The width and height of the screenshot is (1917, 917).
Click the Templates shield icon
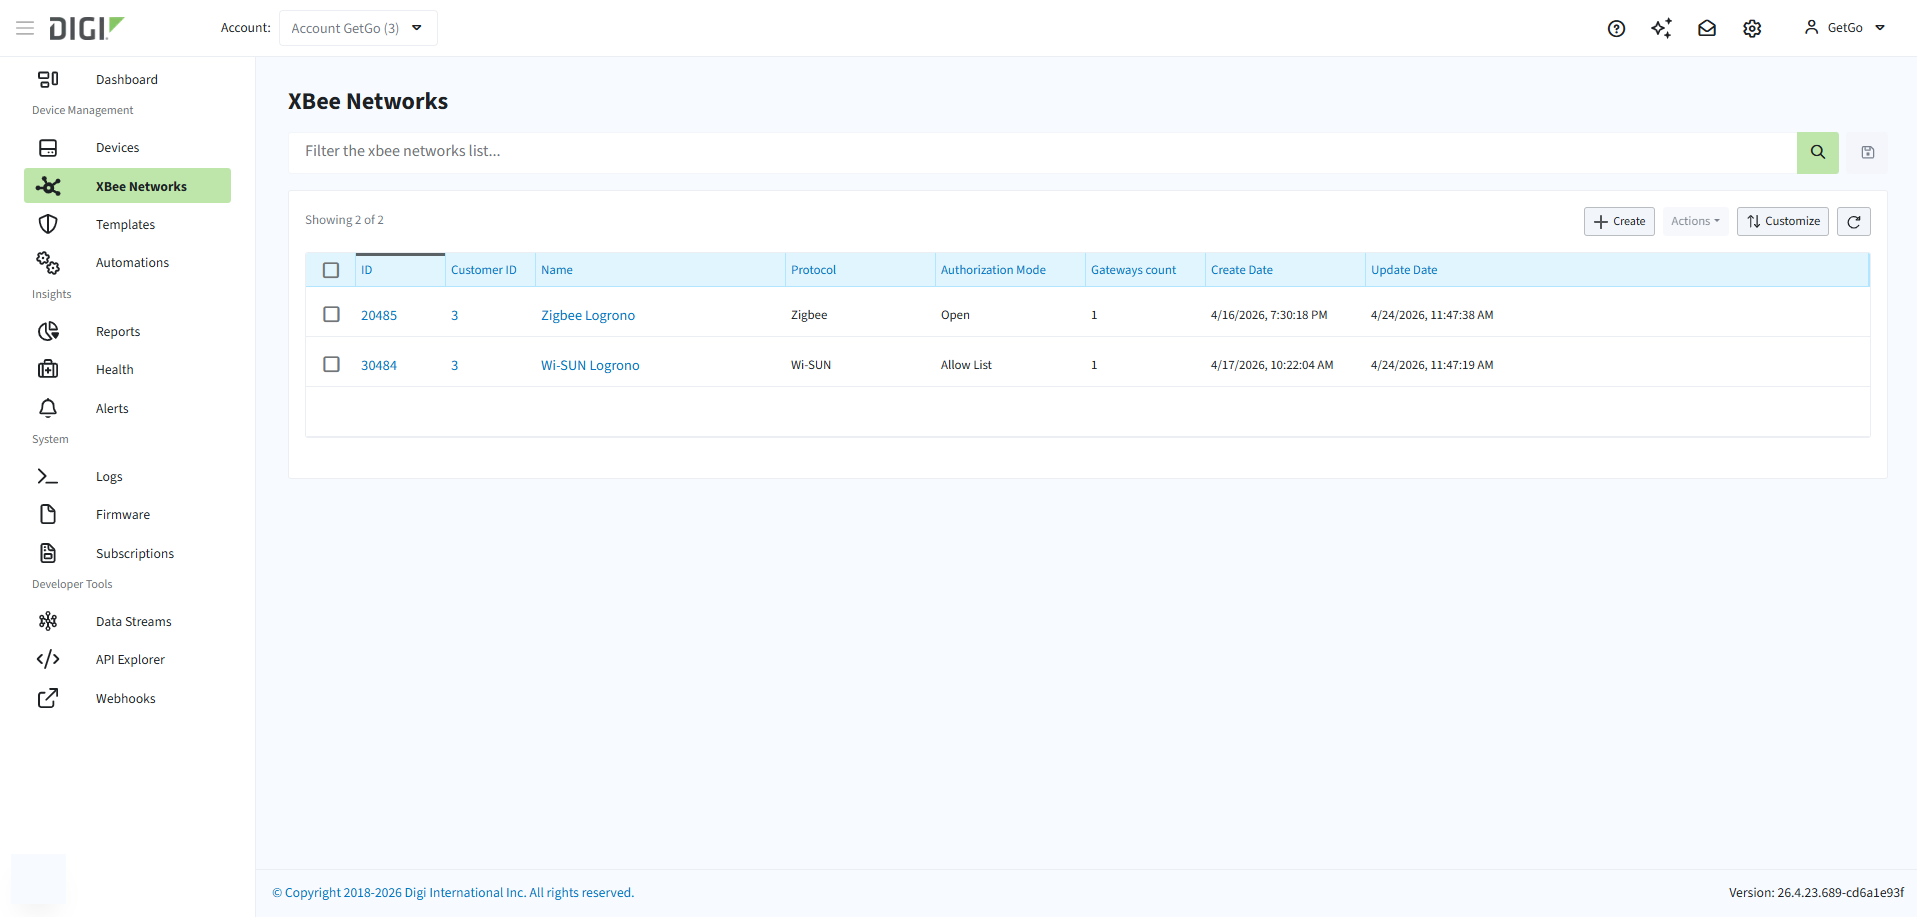tap(48, 224)
